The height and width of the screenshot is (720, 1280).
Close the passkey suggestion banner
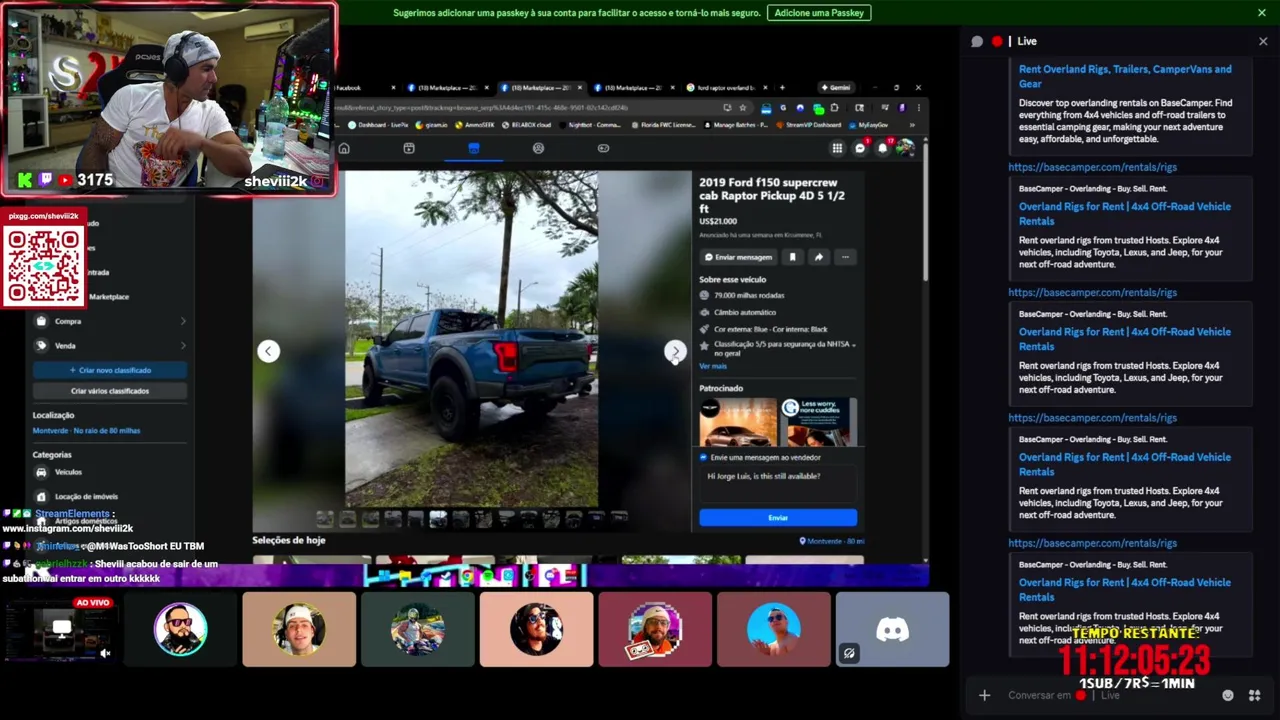[x=1262, y=13]
